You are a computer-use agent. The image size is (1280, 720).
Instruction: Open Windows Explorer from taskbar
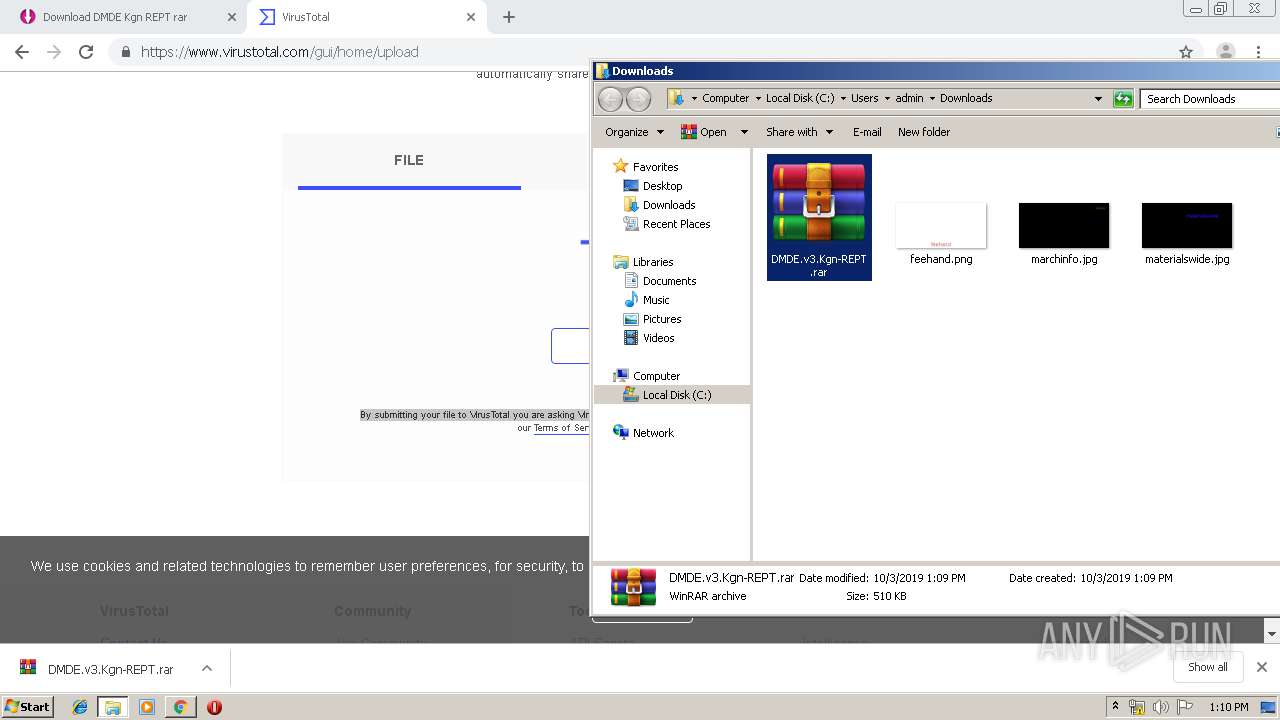pos(113,707)
